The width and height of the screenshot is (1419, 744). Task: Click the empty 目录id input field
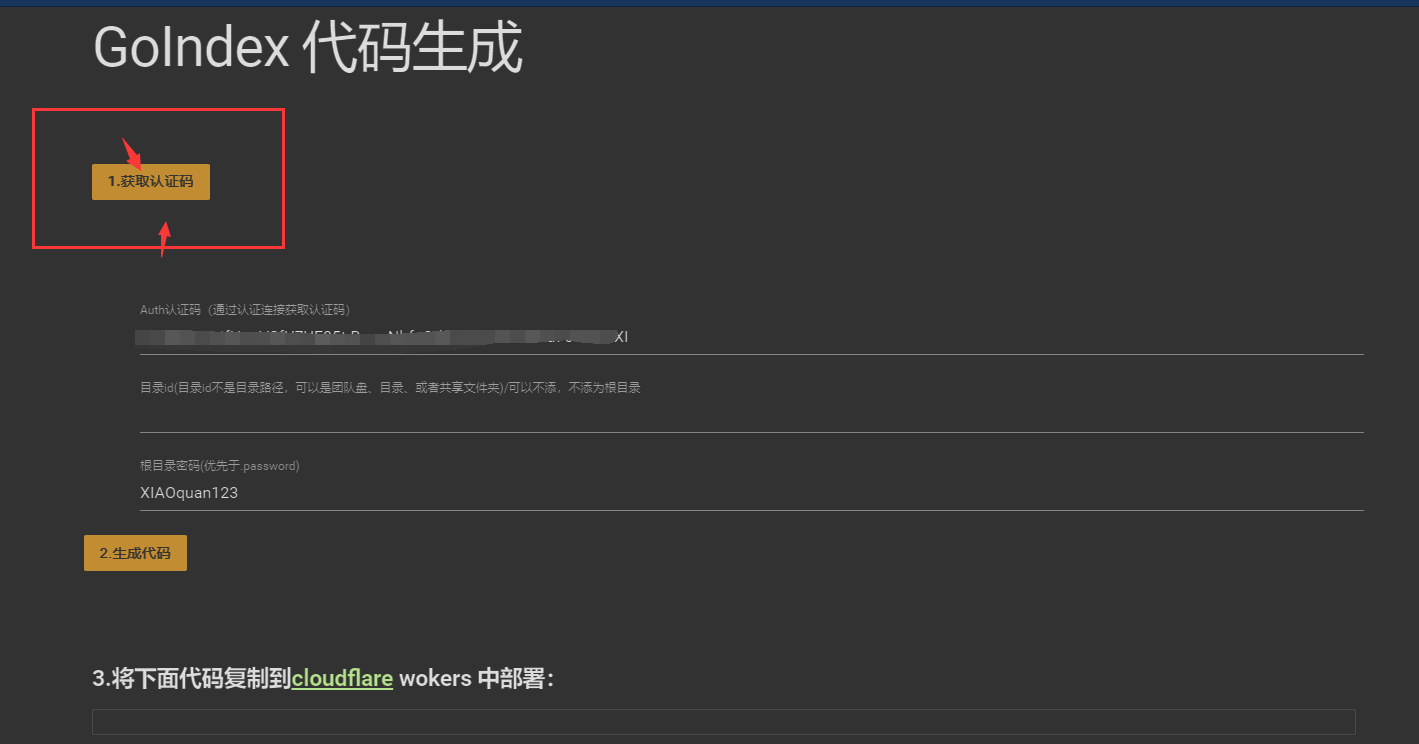point(750,416)
